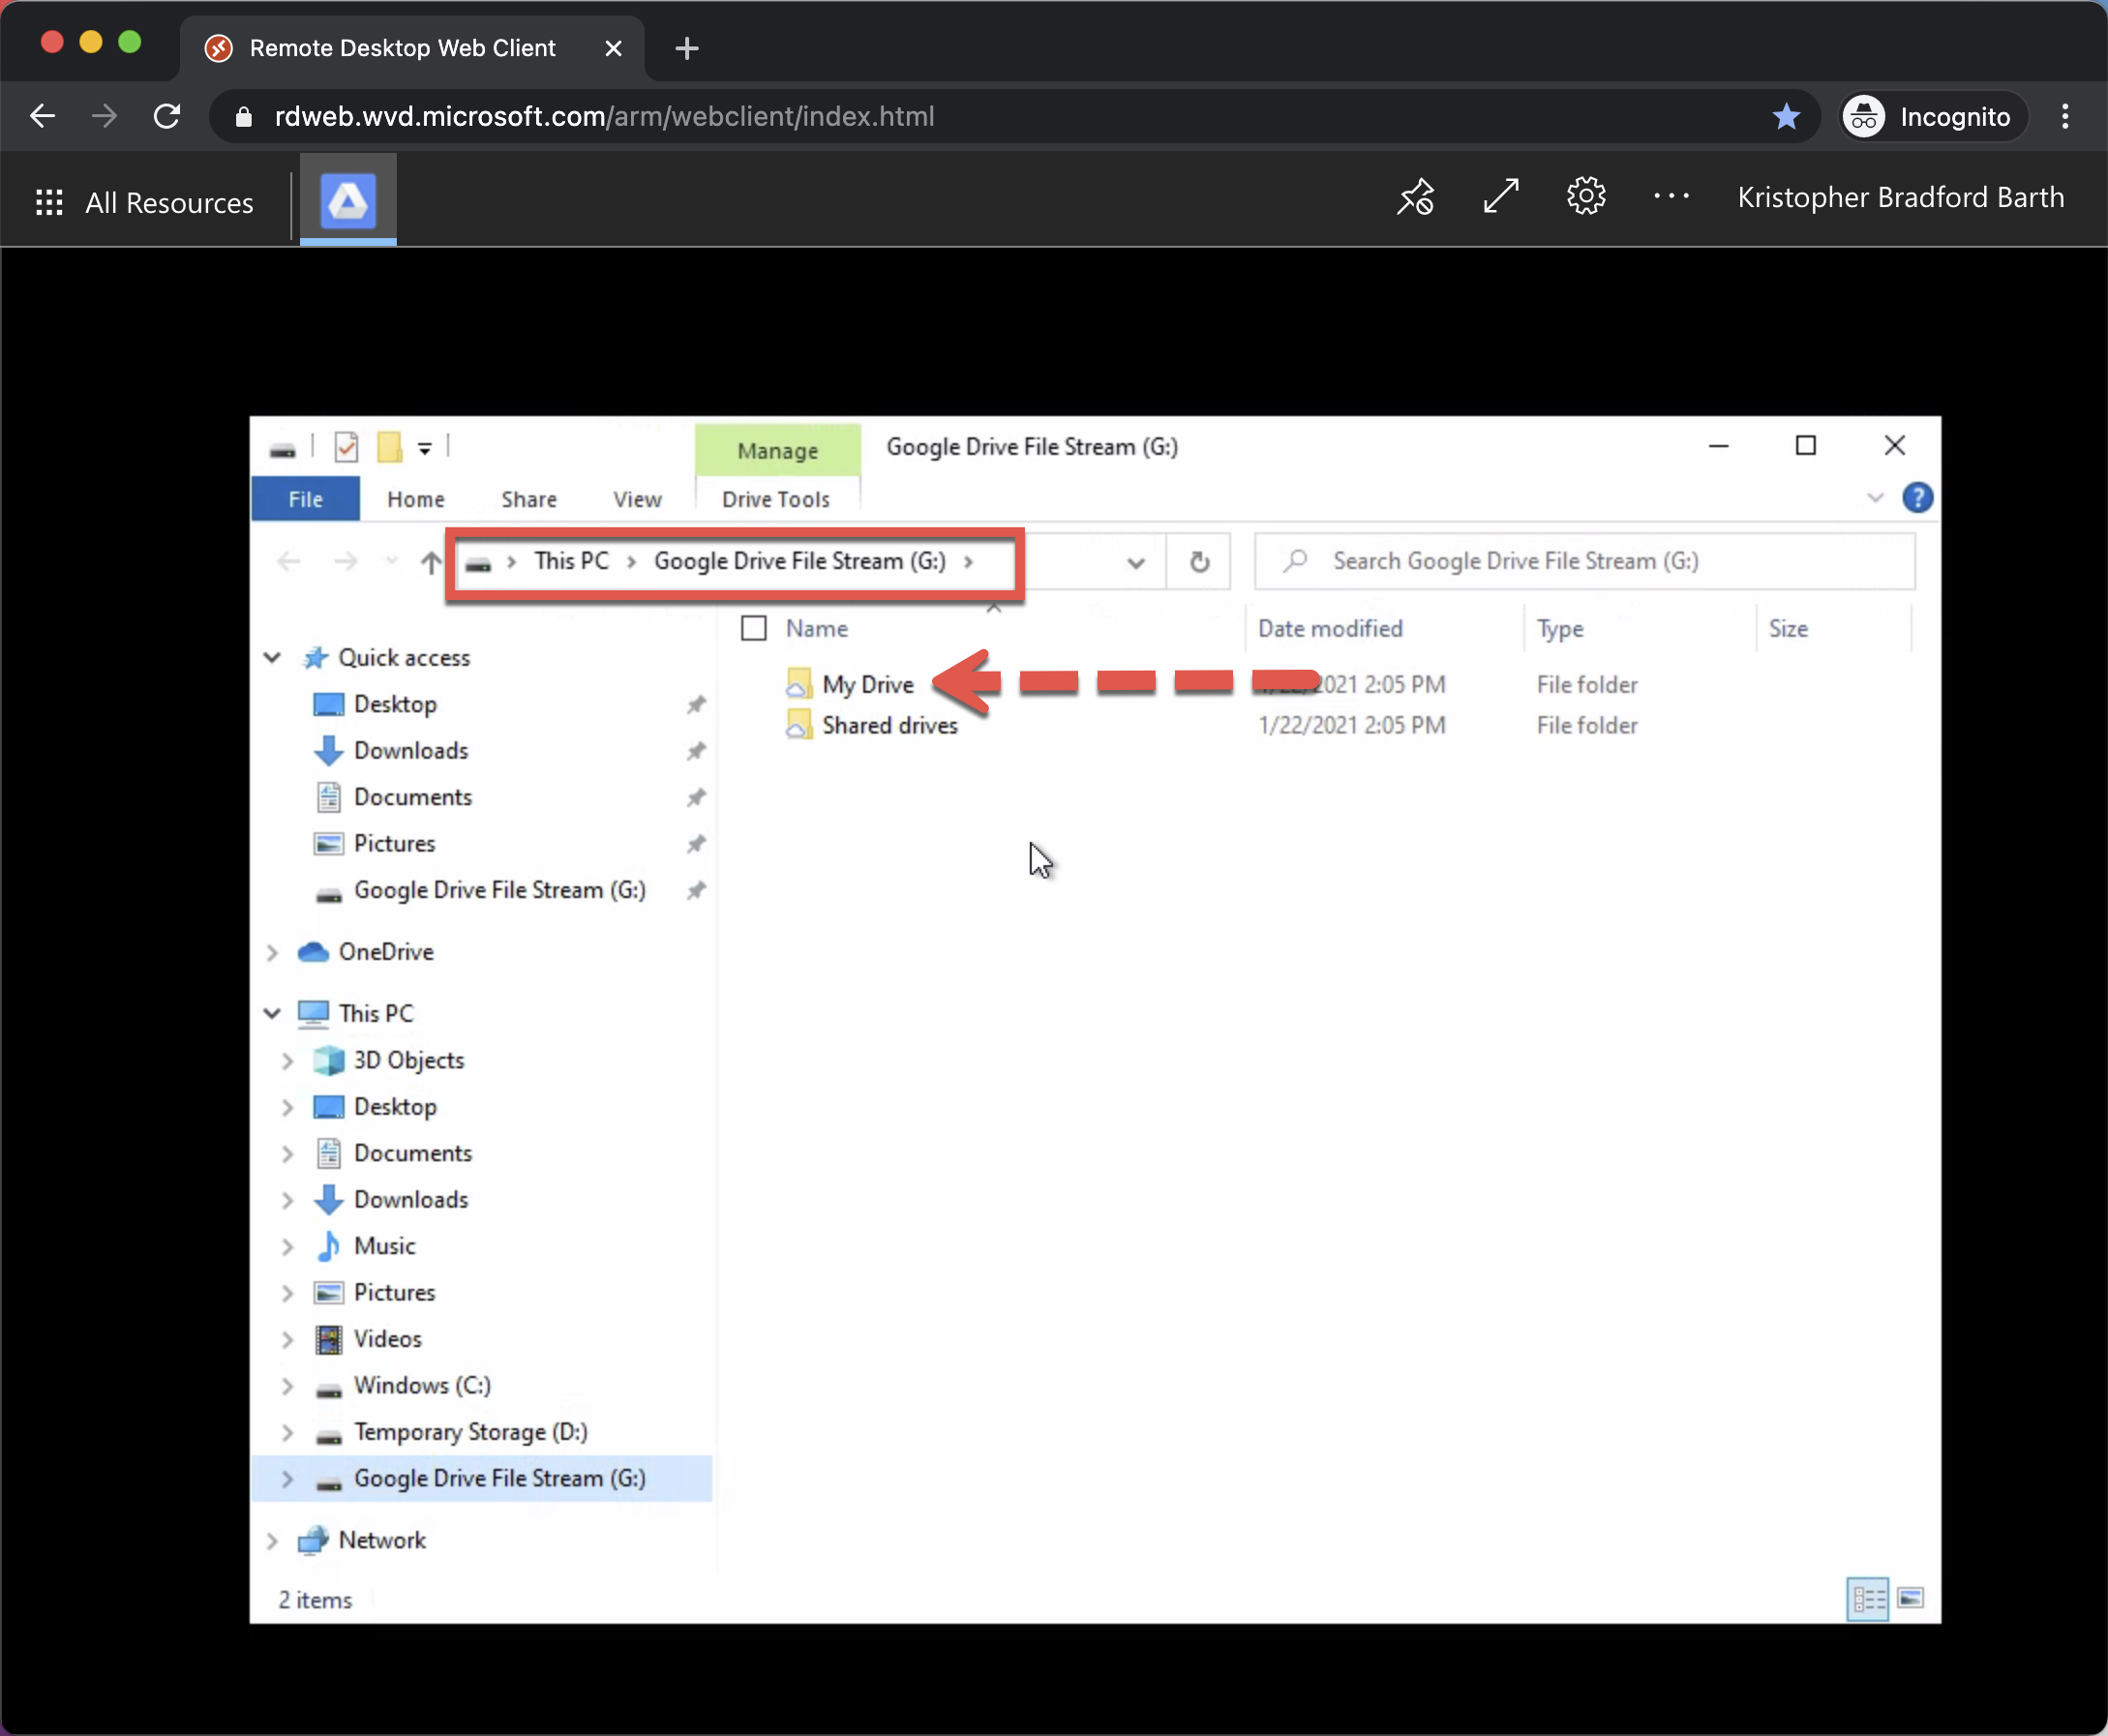Enter full screen with the diagonal arrows icon
The image size is (2108, 1736).
[1501, 196]
